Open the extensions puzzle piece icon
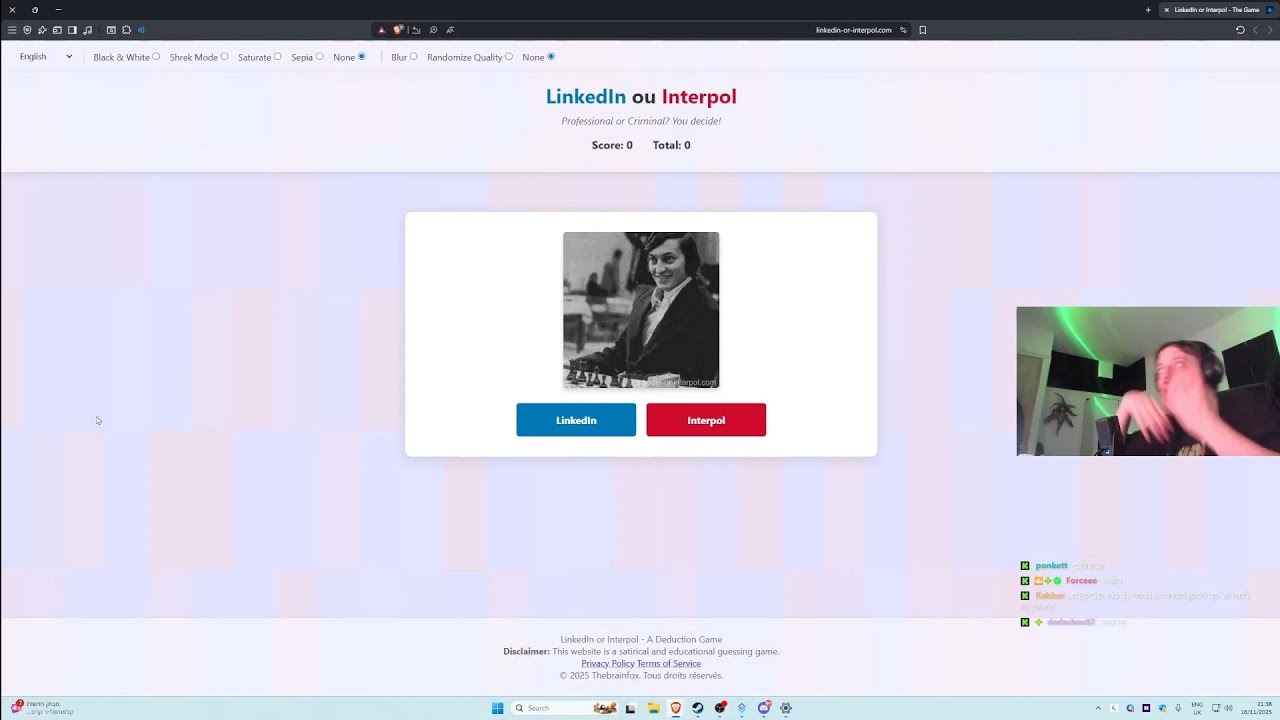The height and width of the screenshot is (720, 1280). [126, 30]
